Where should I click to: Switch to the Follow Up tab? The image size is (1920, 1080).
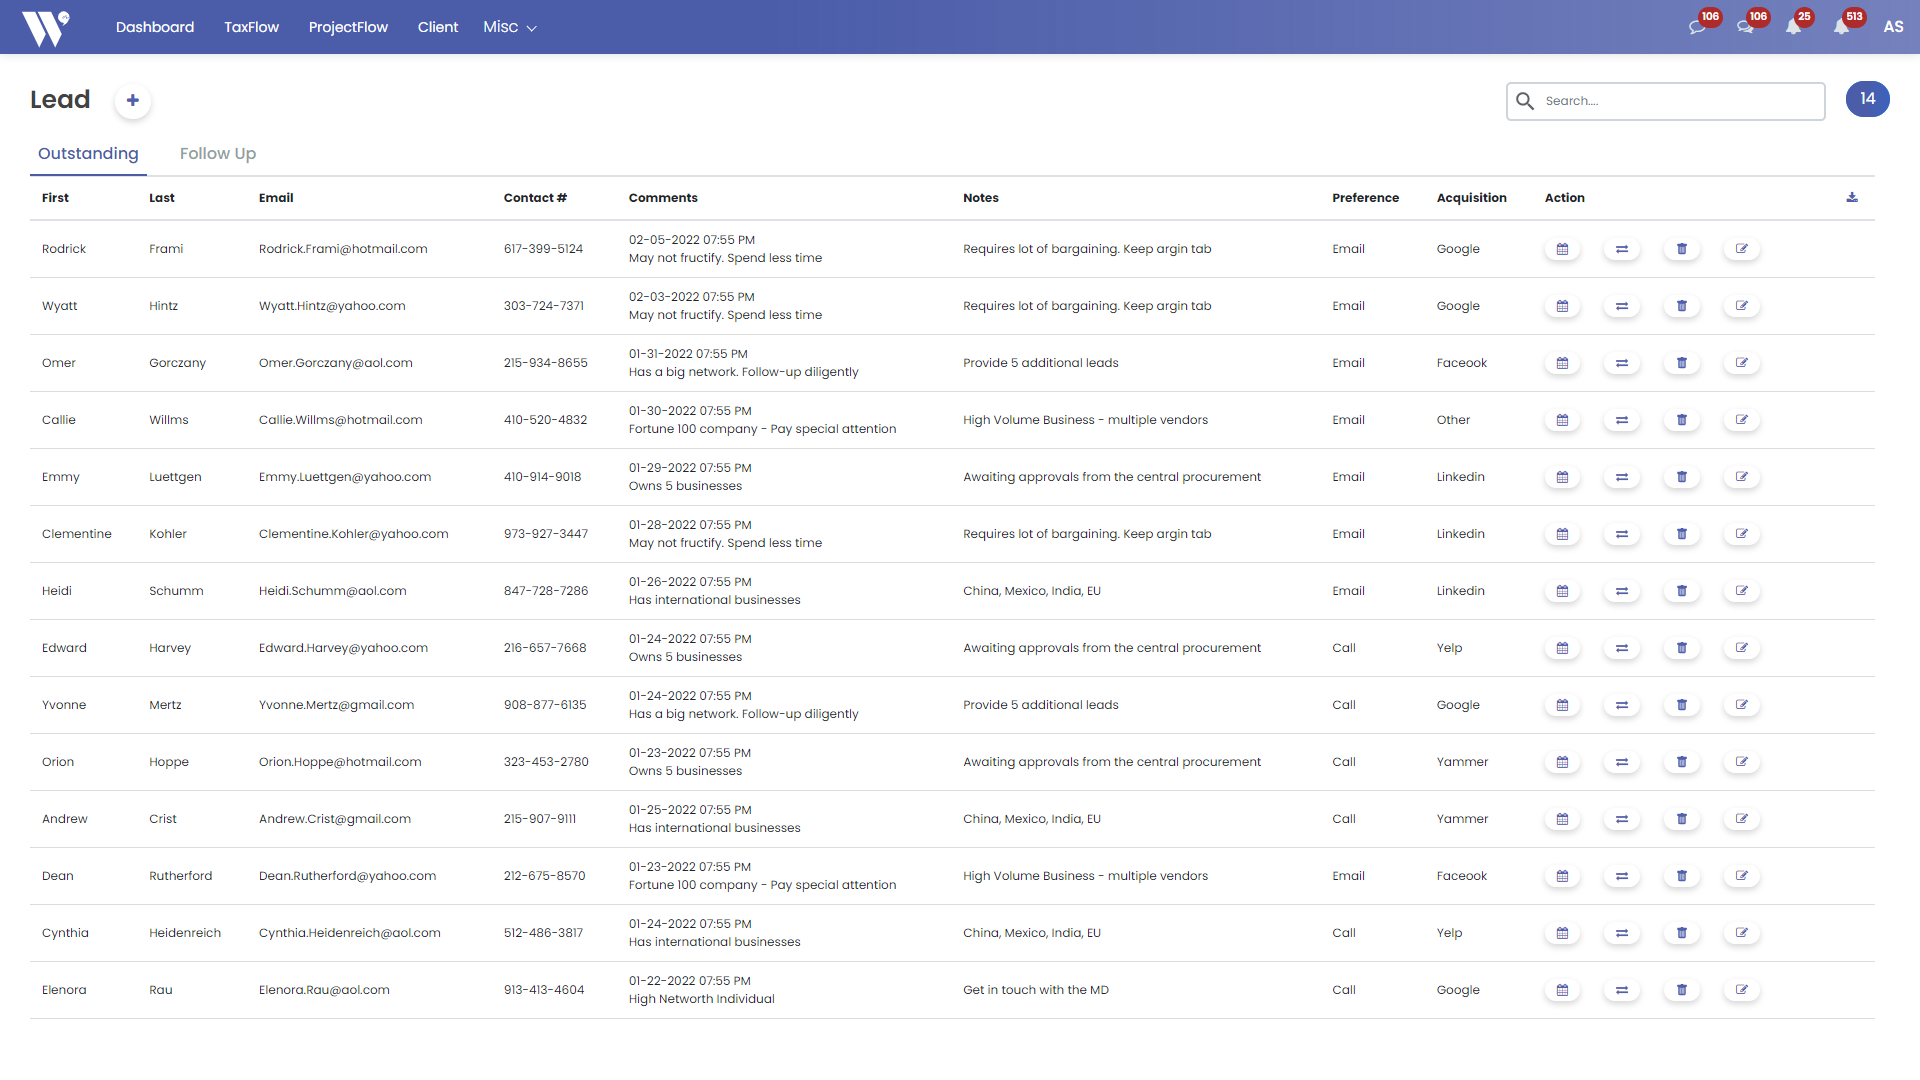[218, 153]
